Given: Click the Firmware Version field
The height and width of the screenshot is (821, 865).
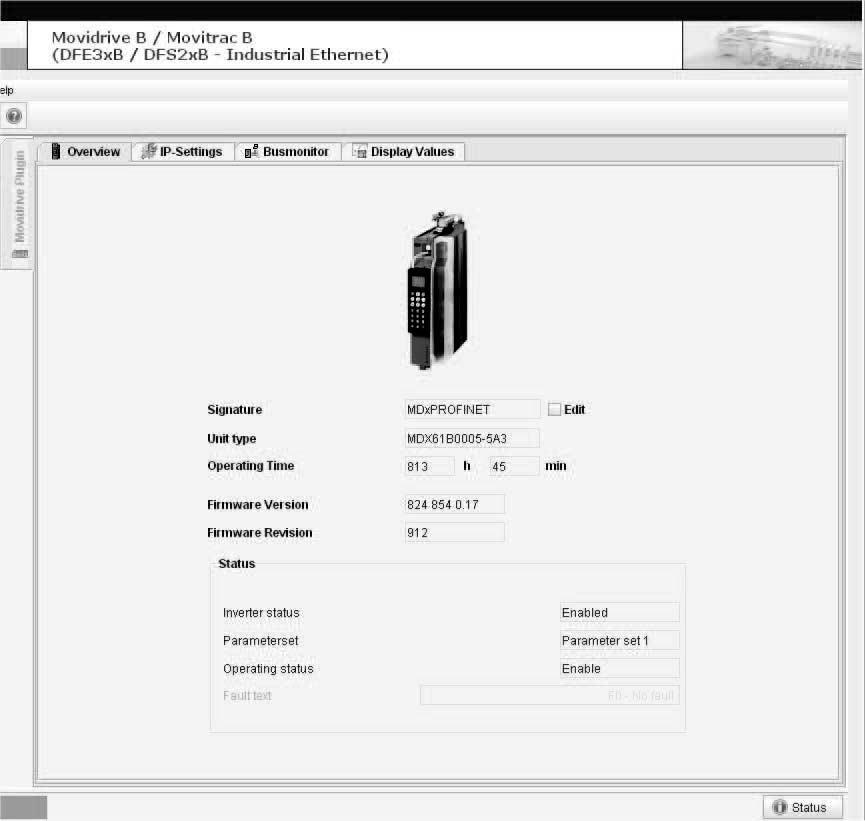Looking at the screenshot, I should tap(455, 504).
